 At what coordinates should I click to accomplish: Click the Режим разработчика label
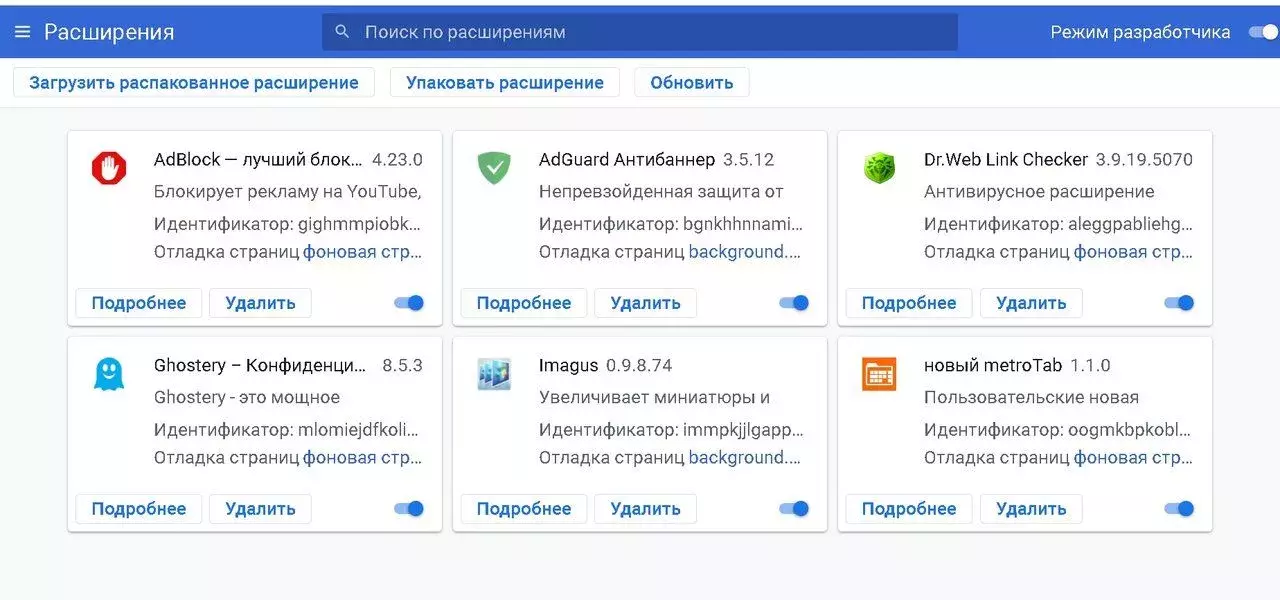point(1140,32)
